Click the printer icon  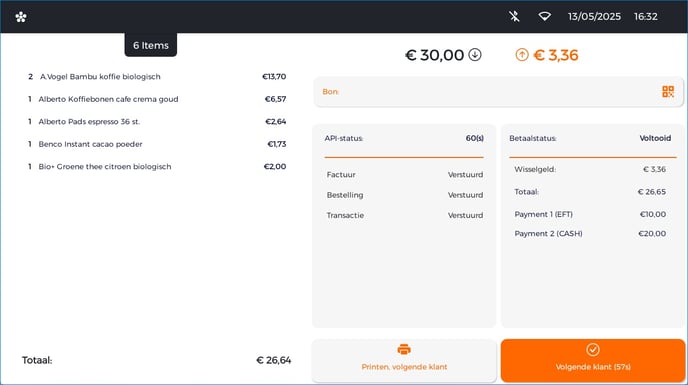pos(404,349)
